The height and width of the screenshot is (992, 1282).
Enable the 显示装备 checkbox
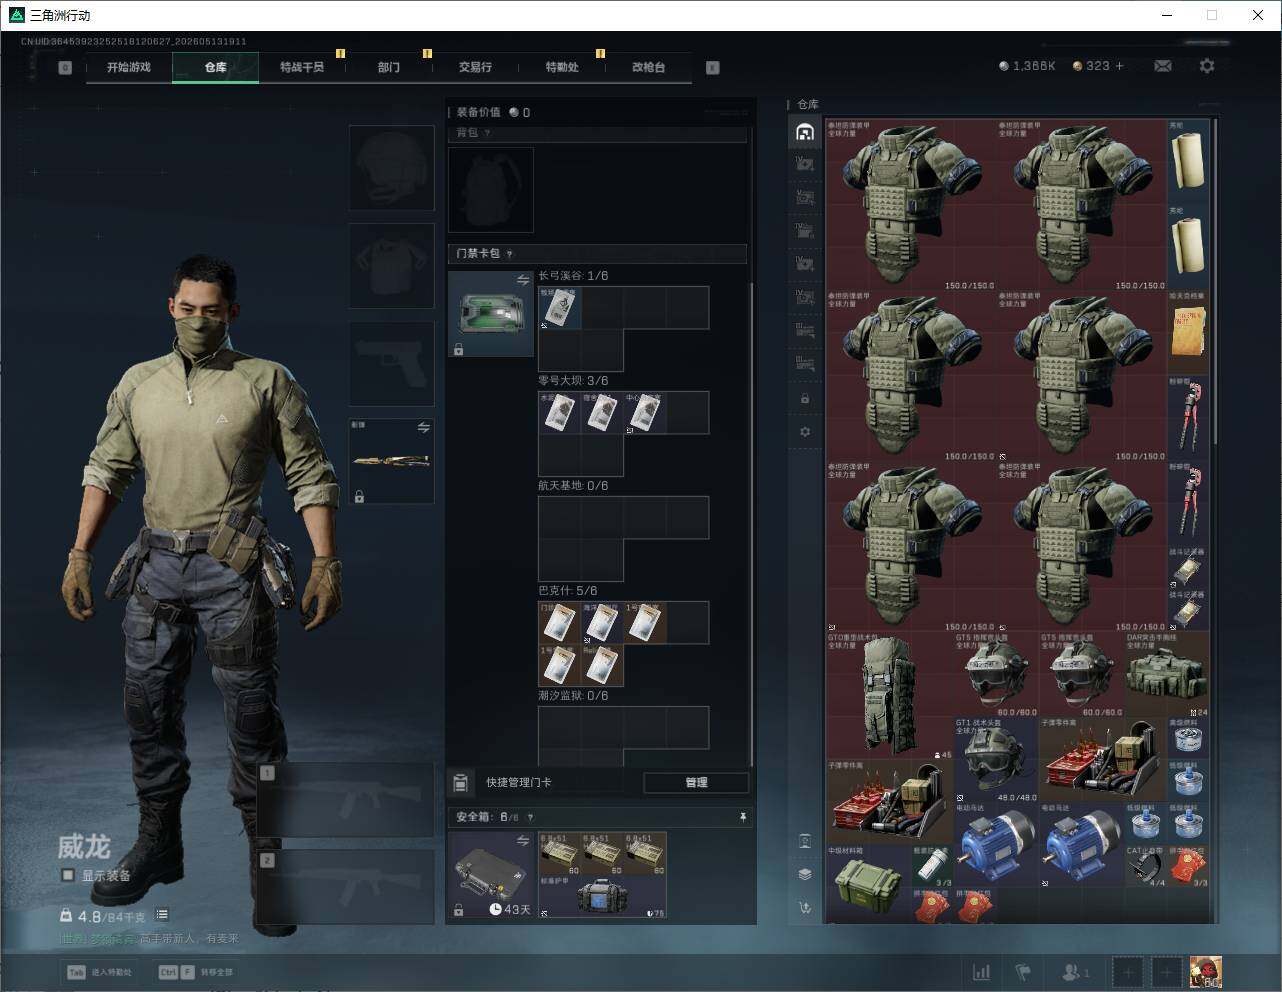[68, 875]
